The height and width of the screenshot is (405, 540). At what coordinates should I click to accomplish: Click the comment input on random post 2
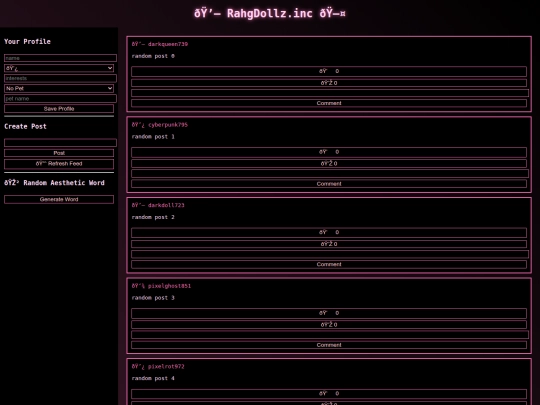tap(330, 254)
